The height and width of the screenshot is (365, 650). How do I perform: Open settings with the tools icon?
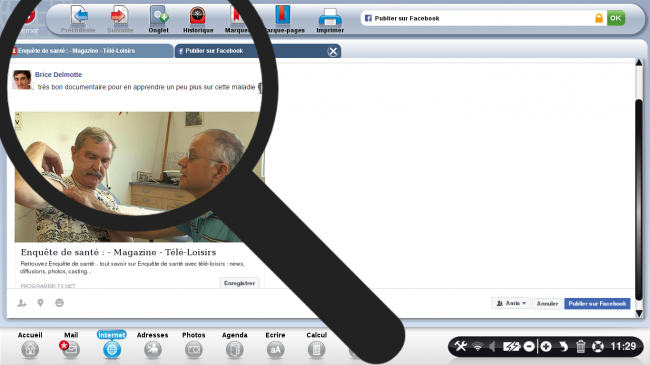[x=461, y=346]
